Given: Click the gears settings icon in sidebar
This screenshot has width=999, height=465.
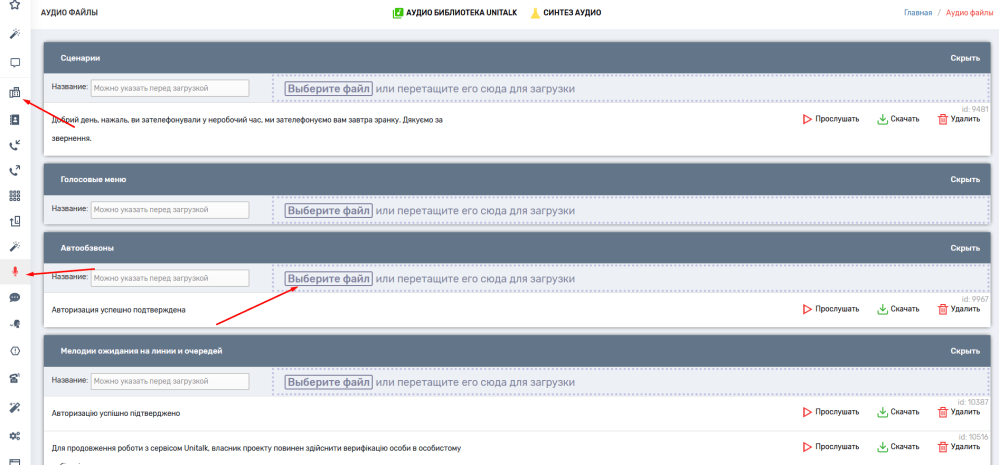Looking at the screenshot, I should [15, 436].
